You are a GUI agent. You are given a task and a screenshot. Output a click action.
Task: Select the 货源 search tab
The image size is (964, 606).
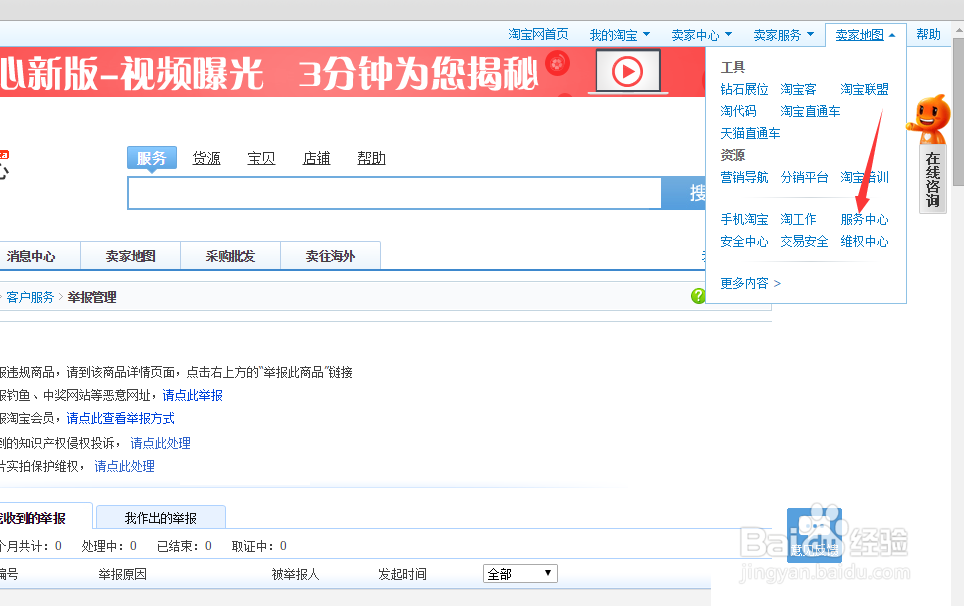click(207, 158)
